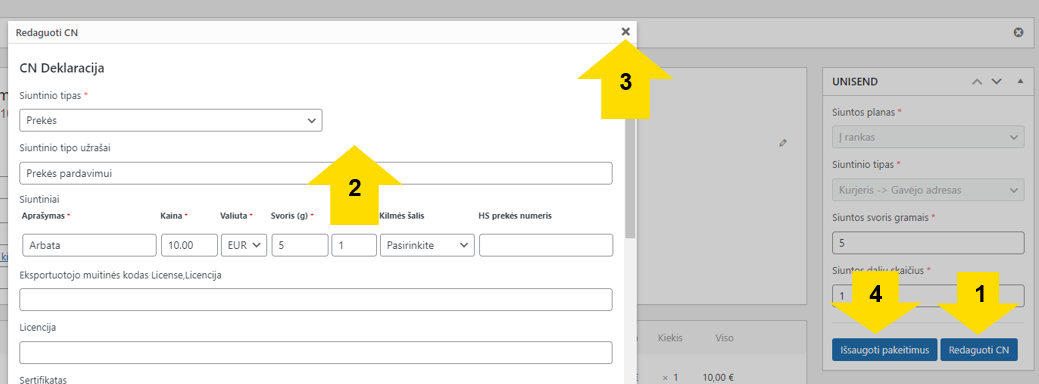
Task: Expand the Kilmės šalis Pasirinkite dropdown
Action: click(427, 245)
